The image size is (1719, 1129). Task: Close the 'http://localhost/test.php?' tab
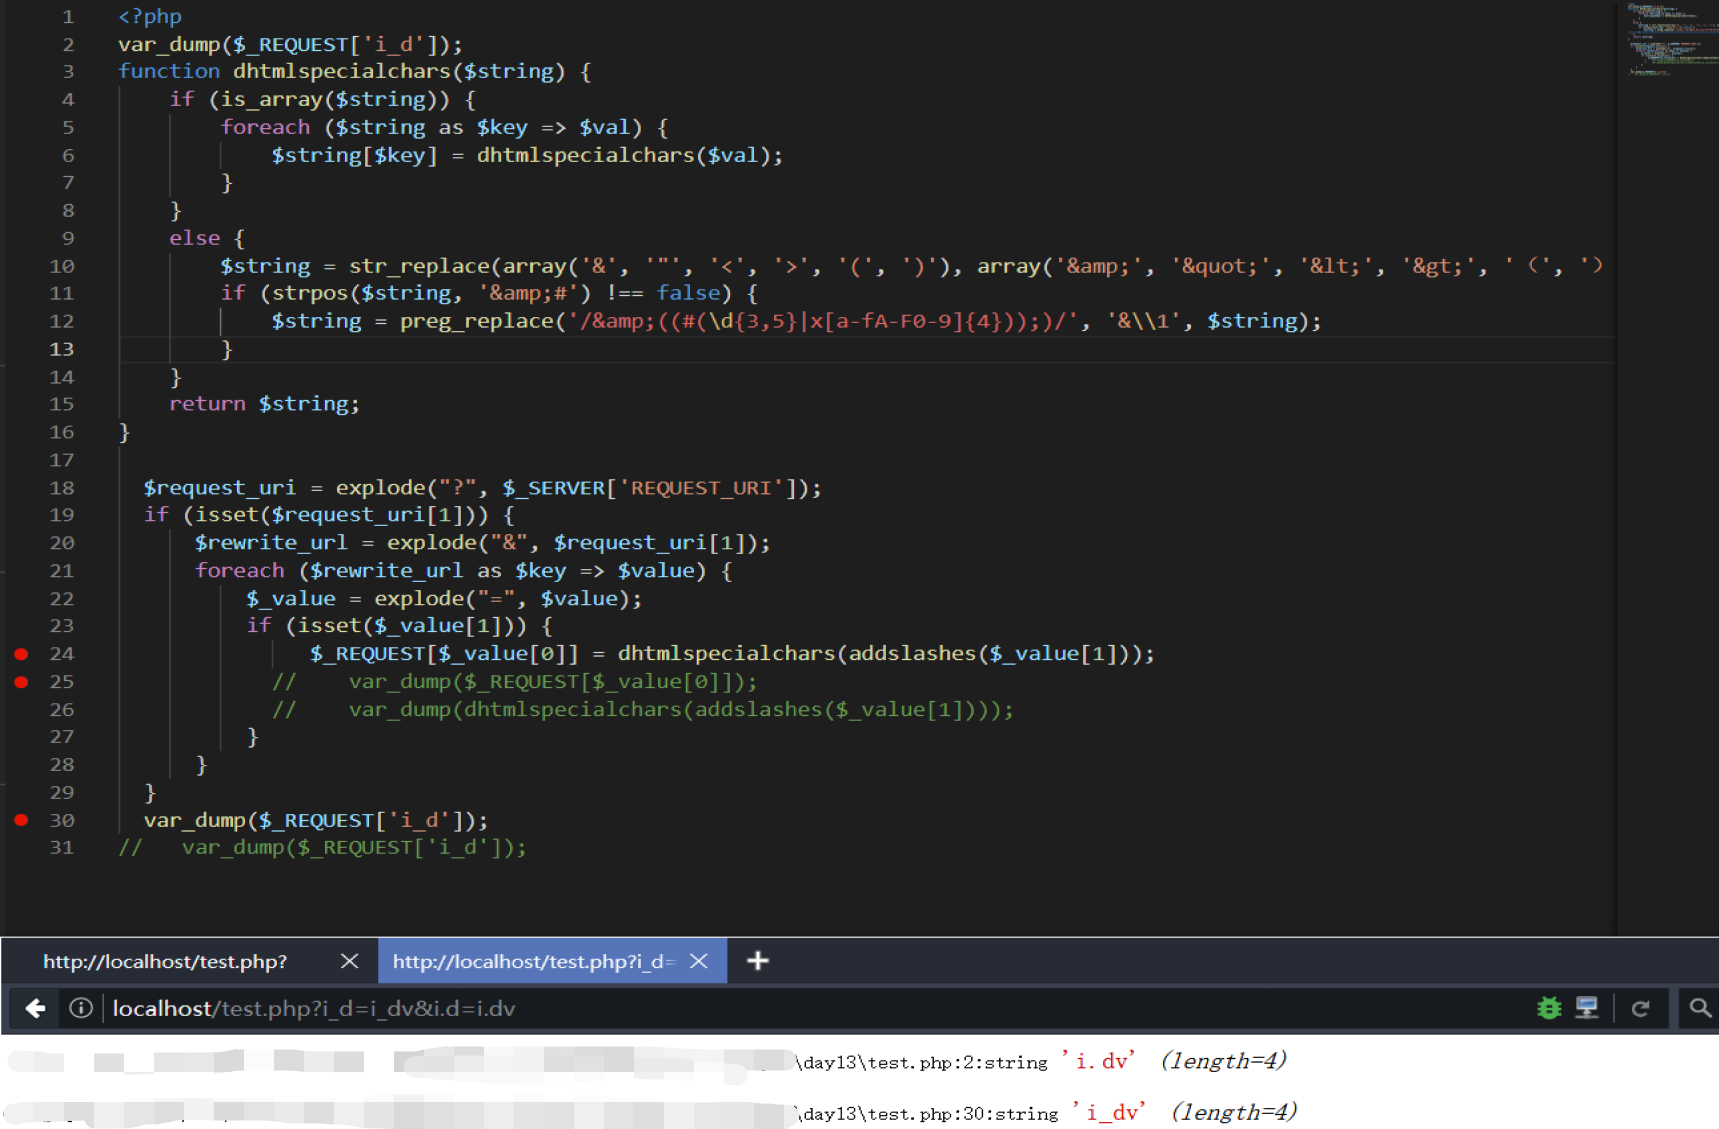tap(349, 961)
